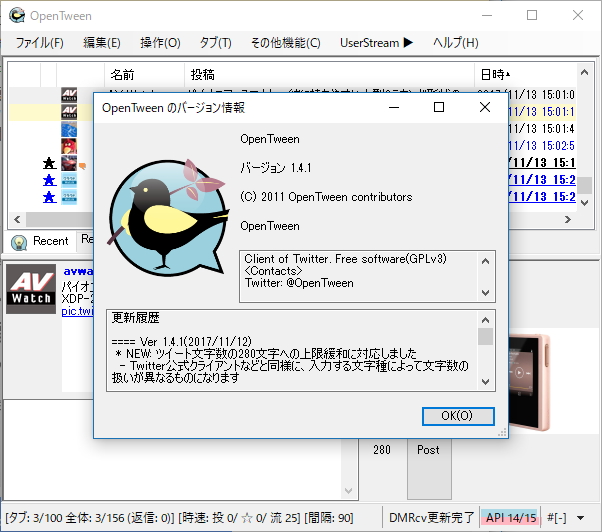Click the DMRcv更新完了 status text
This screenshot has width=602, height=532.
(432, 518)
